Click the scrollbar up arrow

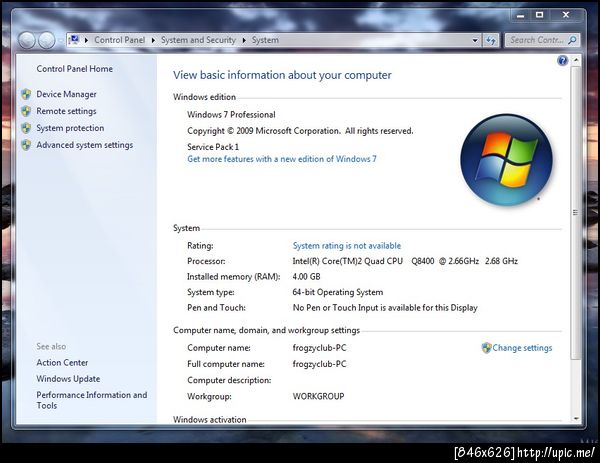click(x=576, y=60)
